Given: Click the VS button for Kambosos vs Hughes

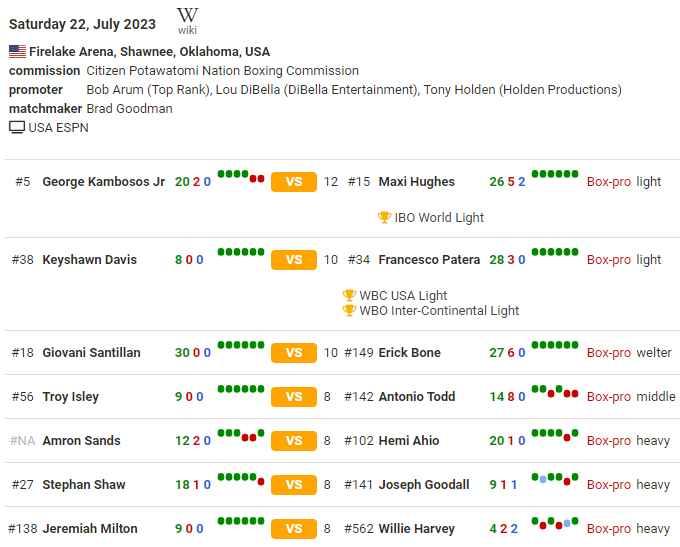Looking at the screenshot, I should pos(294,182).
